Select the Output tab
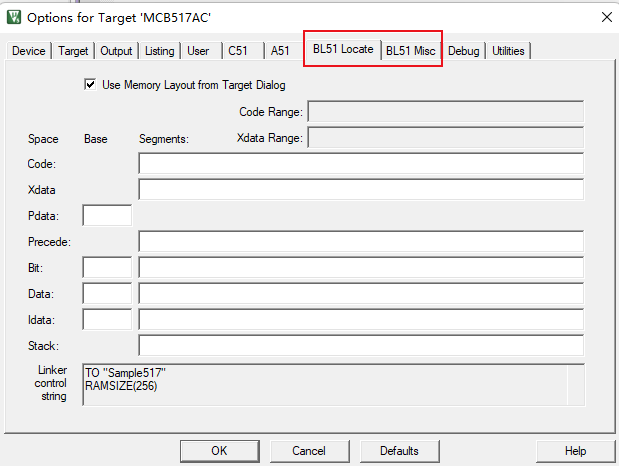 [x=116, y=51]
